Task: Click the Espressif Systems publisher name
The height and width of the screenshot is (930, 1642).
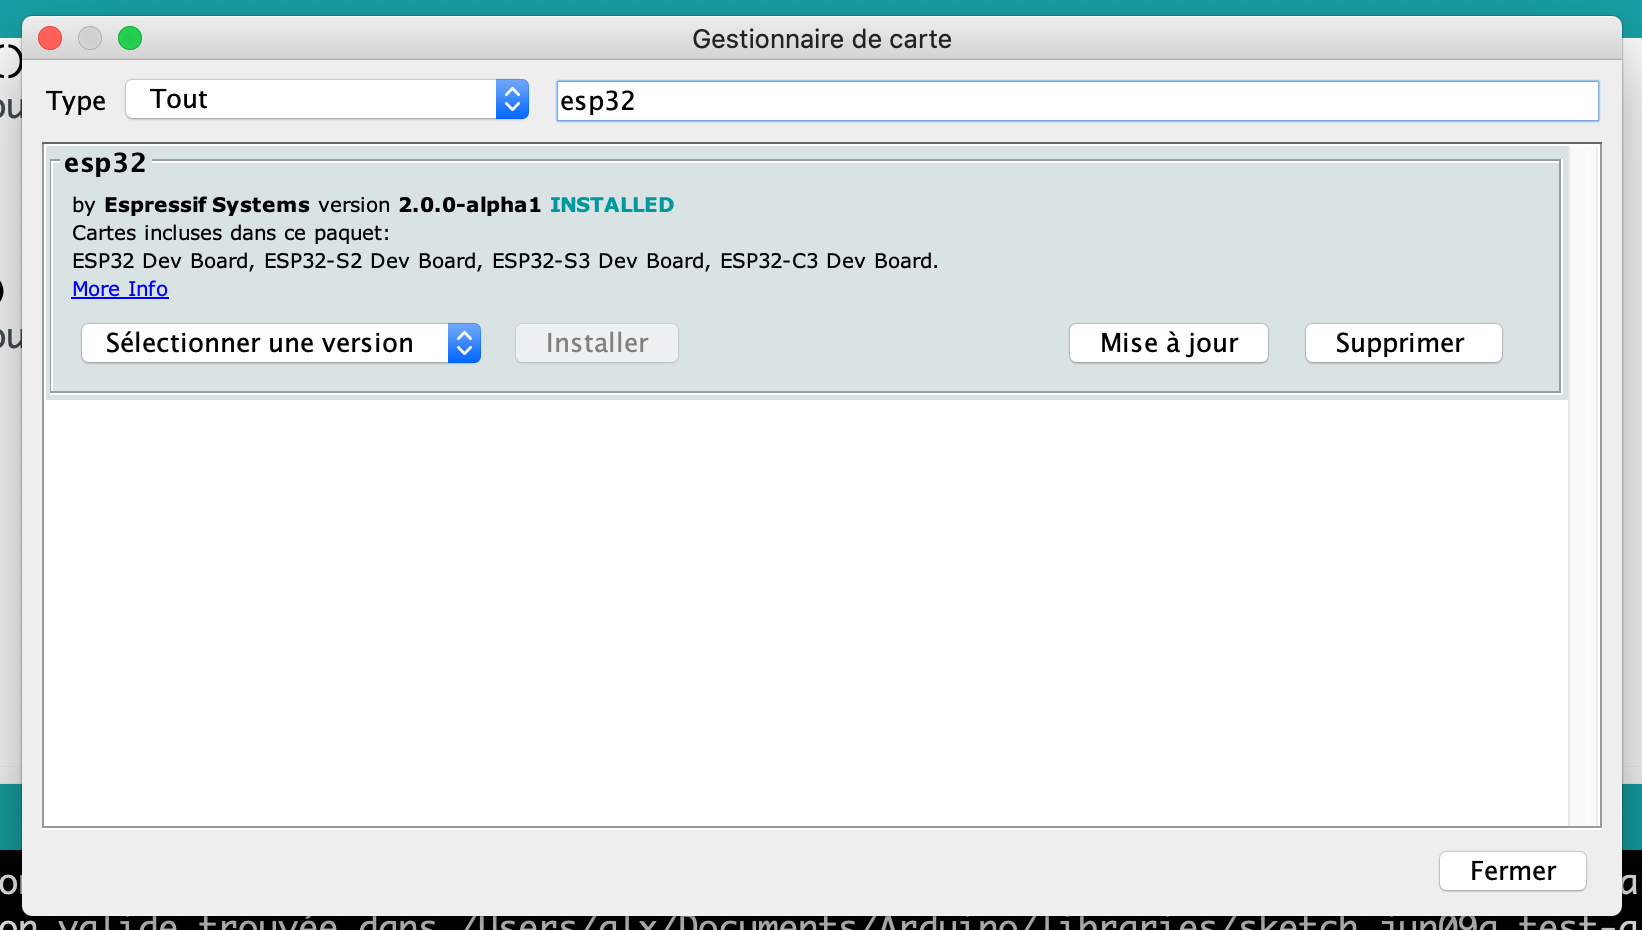Action: 207,204
